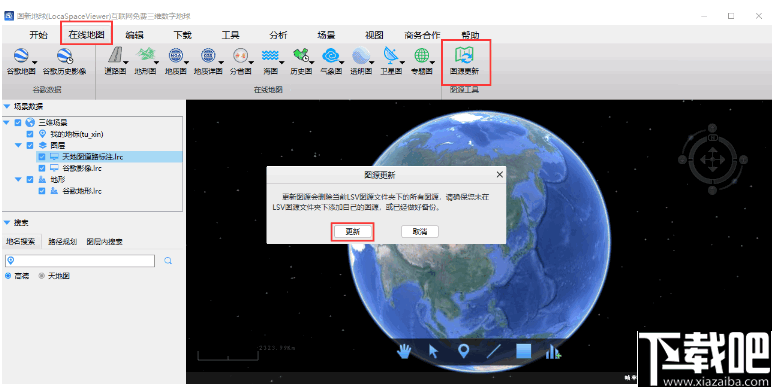This screenshot has height=387, width=773.
Task: Click the LocaSpaceViewer app icon in title bar
Action: click(9, 16)
